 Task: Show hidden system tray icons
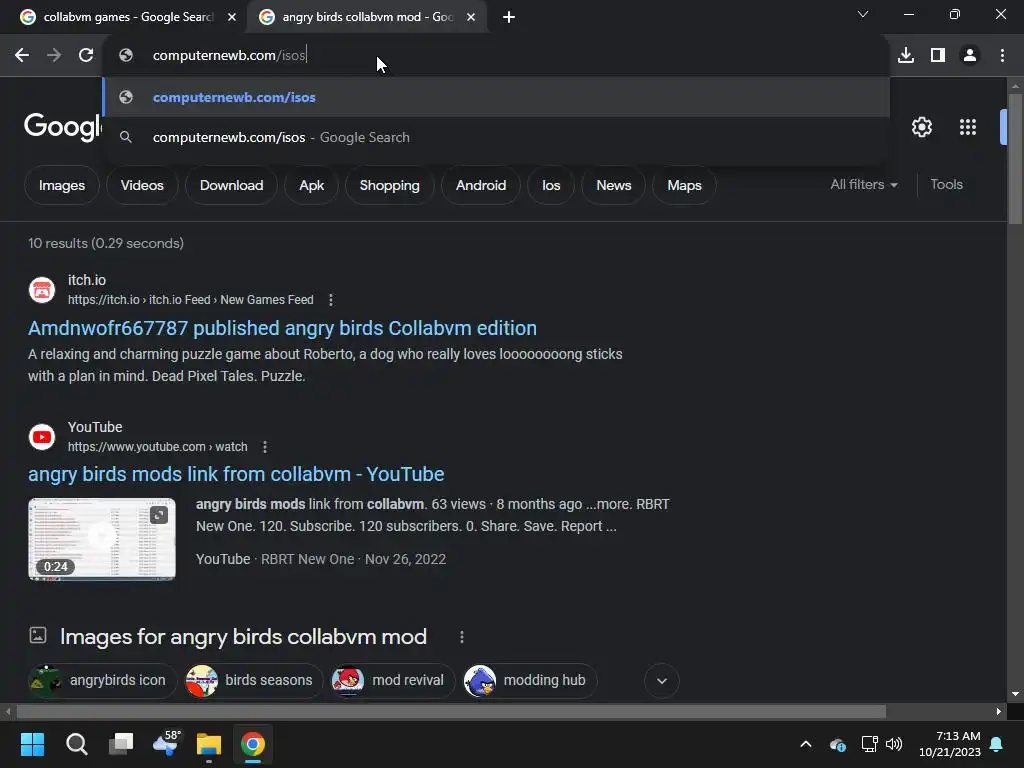(x=806, y=744)
